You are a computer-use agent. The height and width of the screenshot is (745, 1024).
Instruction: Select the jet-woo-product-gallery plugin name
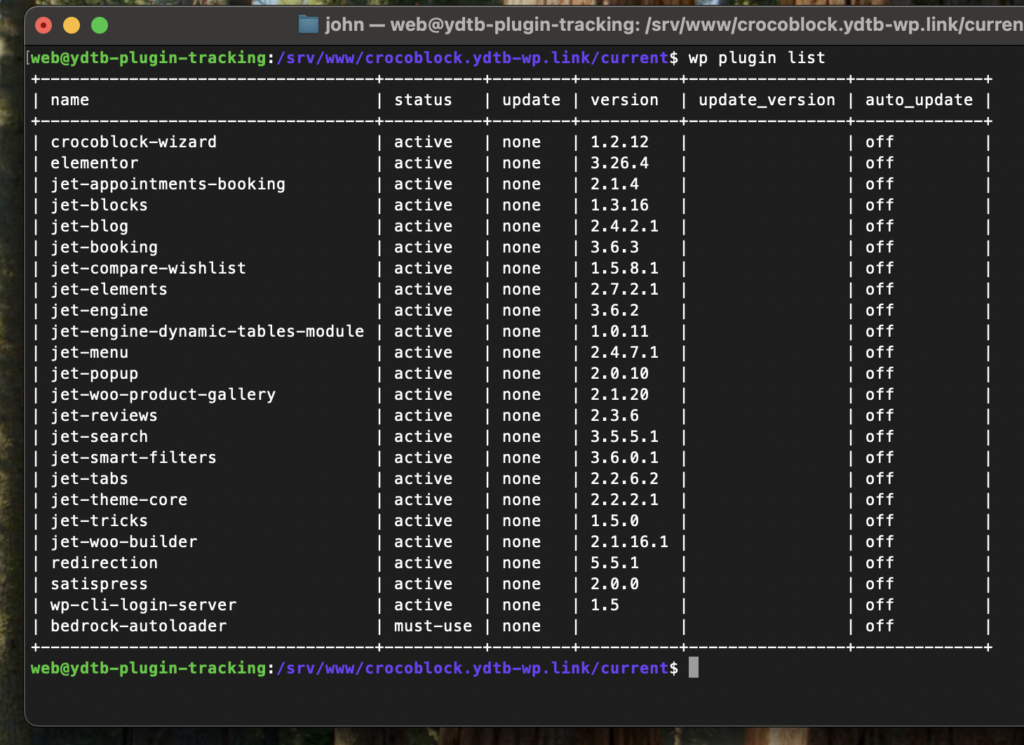(163, 394)
